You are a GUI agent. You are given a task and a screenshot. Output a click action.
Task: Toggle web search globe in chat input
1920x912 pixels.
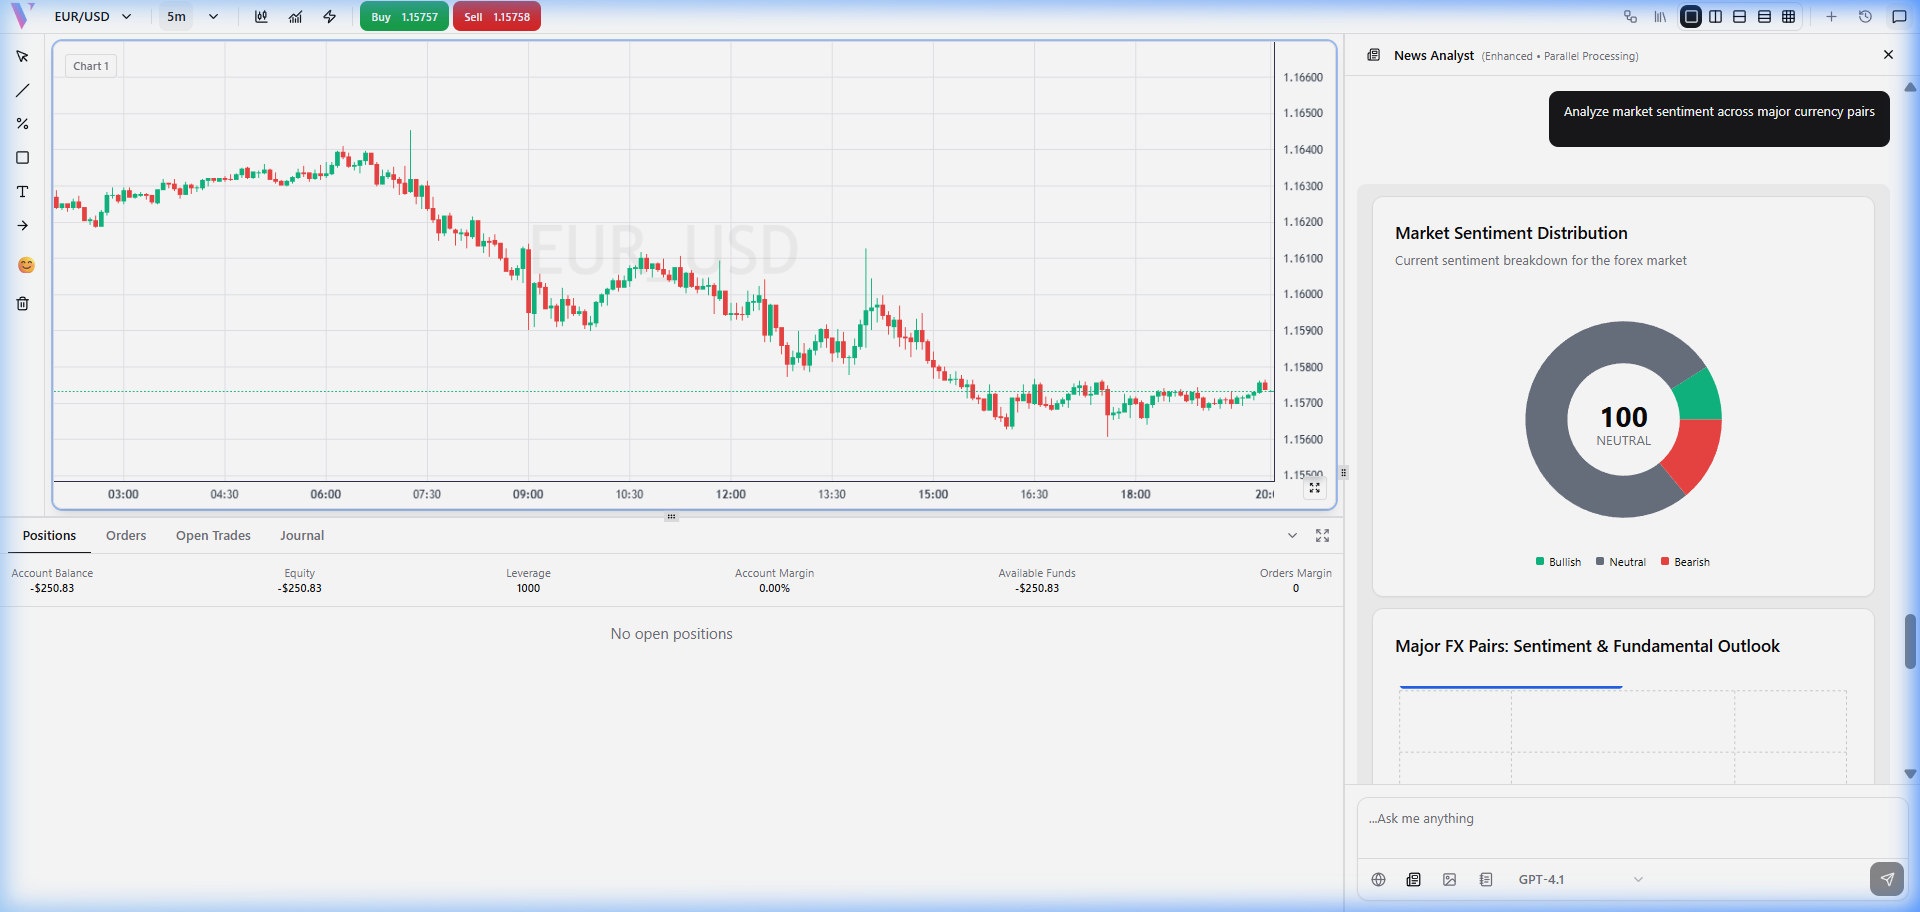point(1378,880)
